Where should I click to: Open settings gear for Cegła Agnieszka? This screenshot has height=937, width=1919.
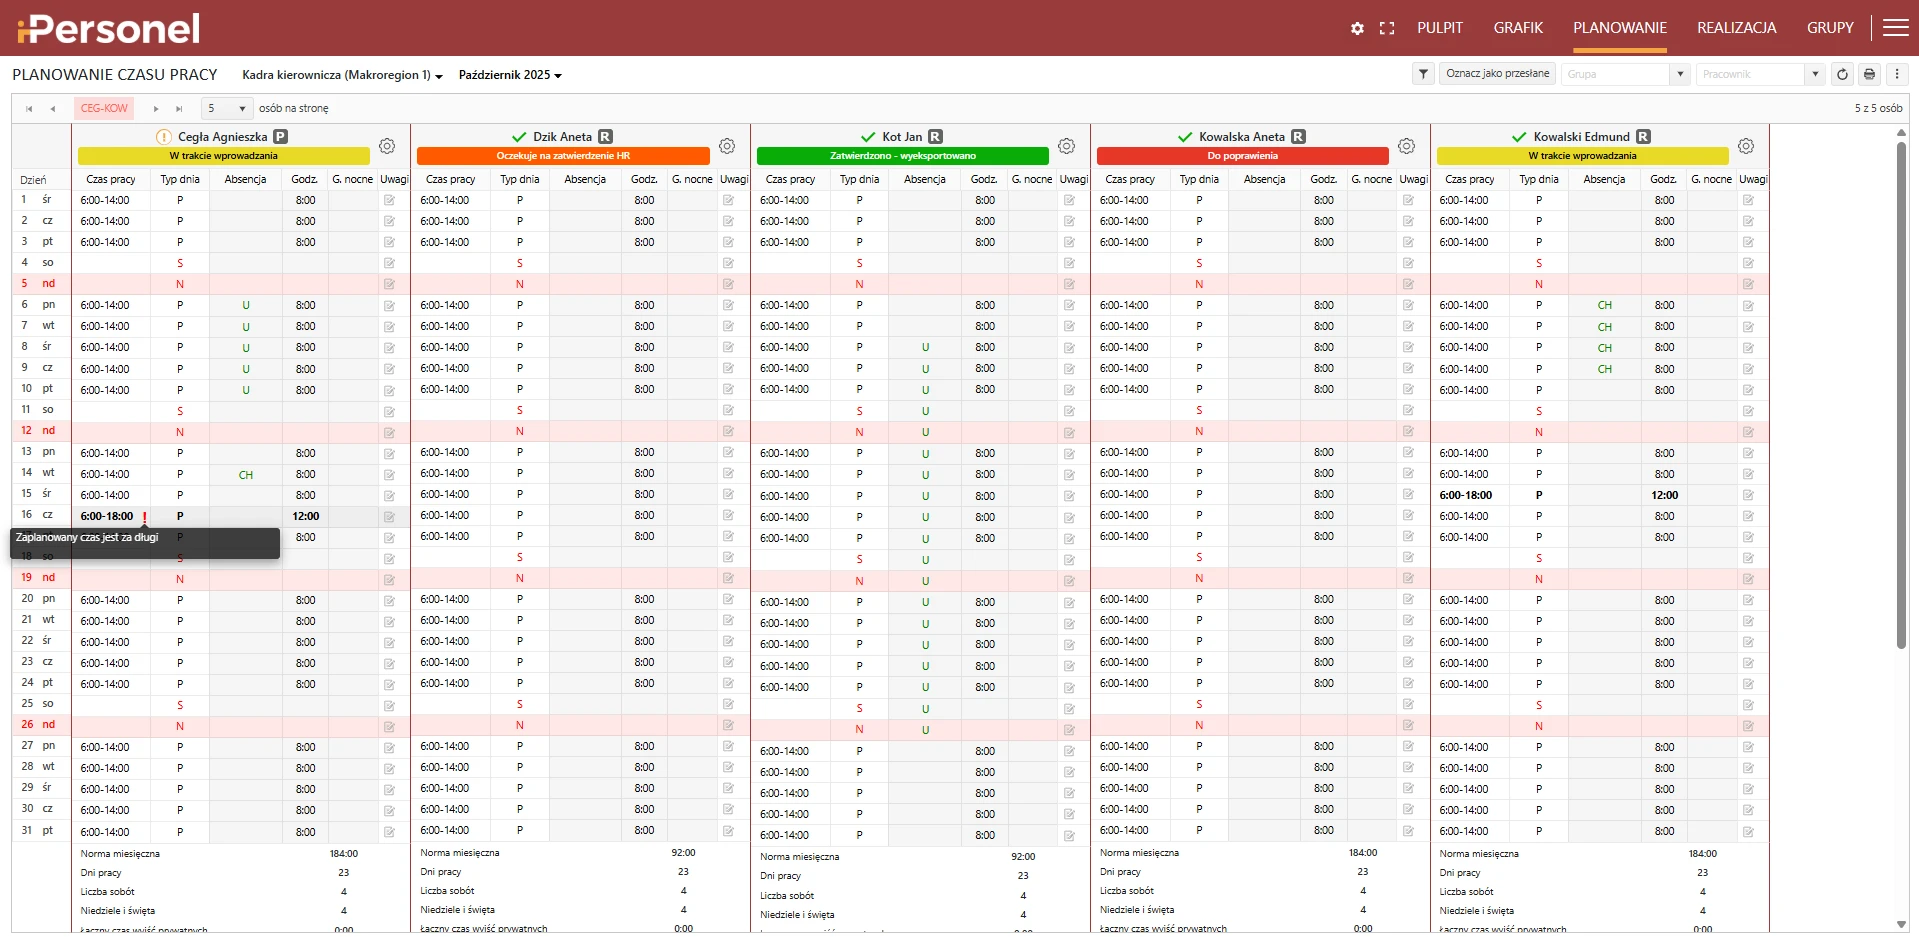[387, 146]
